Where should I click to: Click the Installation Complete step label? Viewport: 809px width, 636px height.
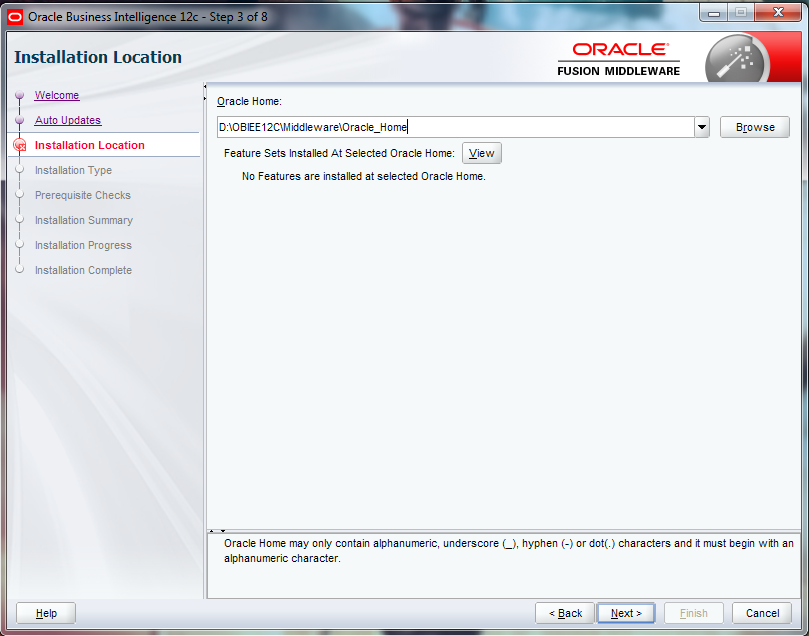(83, 270)
